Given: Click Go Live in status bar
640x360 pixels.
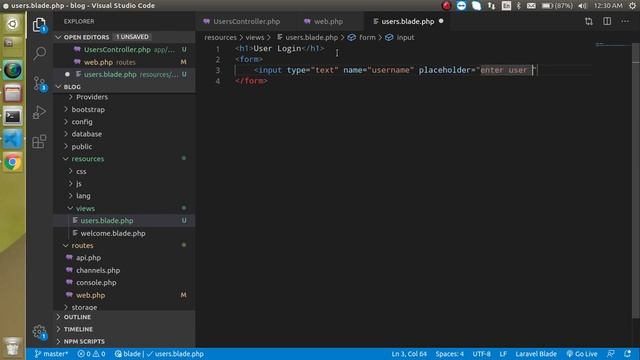Looking at the screenshot, I should pos(582,354).
